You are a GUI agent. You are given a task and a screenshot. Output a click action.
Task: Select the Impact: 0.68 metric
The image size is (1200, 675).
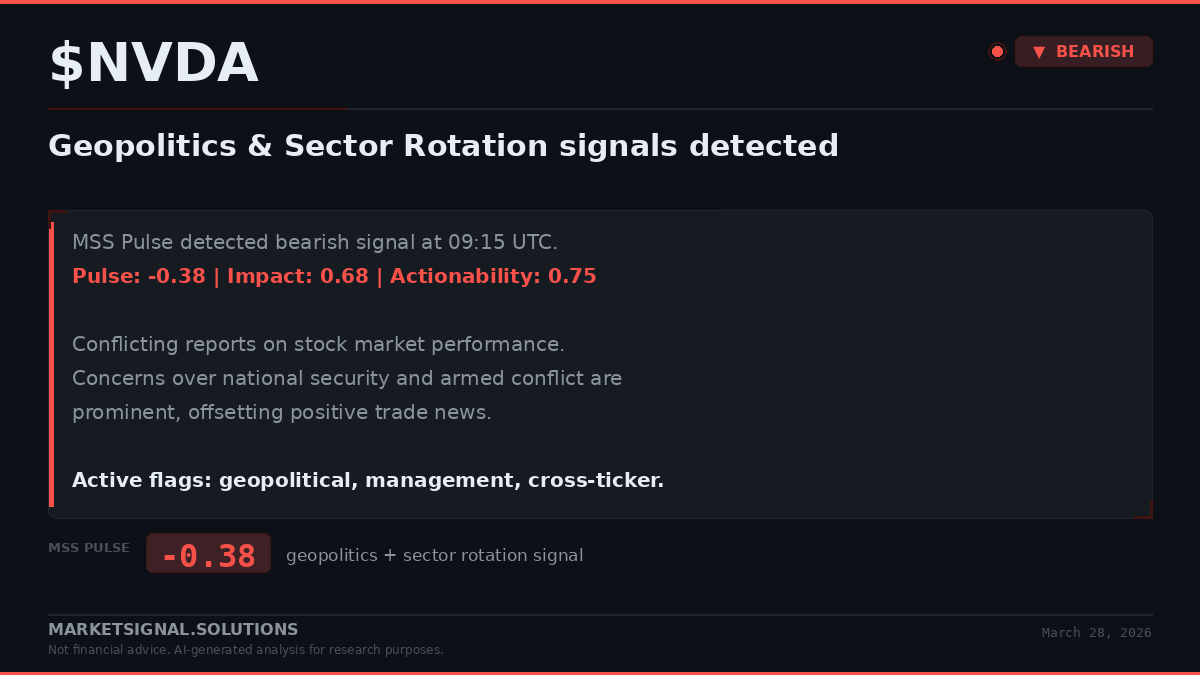pos(297,276)
